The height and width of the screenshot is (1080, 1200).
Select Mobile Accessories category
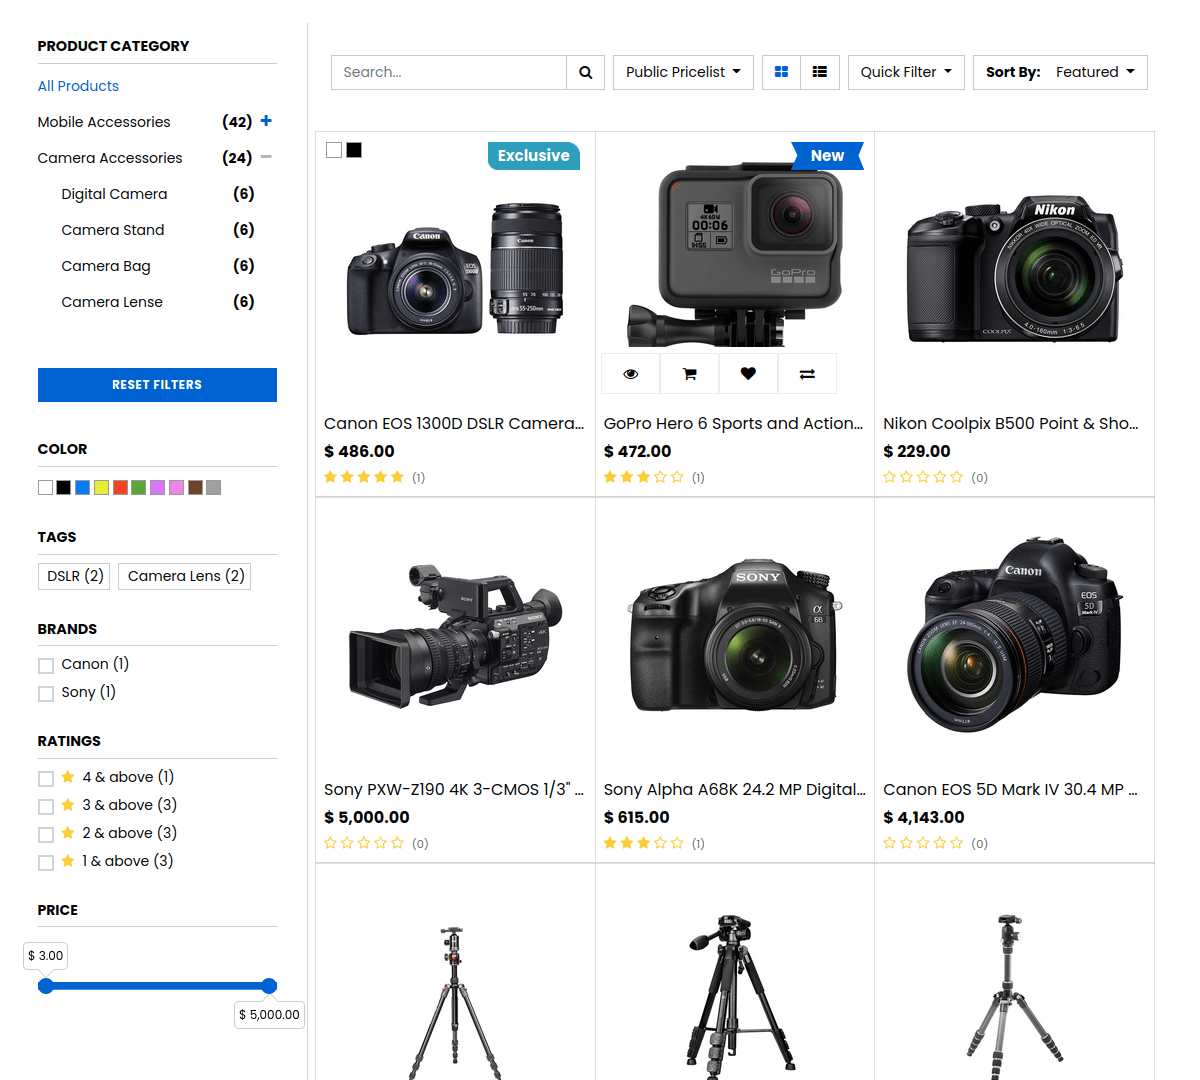[104, 122]
